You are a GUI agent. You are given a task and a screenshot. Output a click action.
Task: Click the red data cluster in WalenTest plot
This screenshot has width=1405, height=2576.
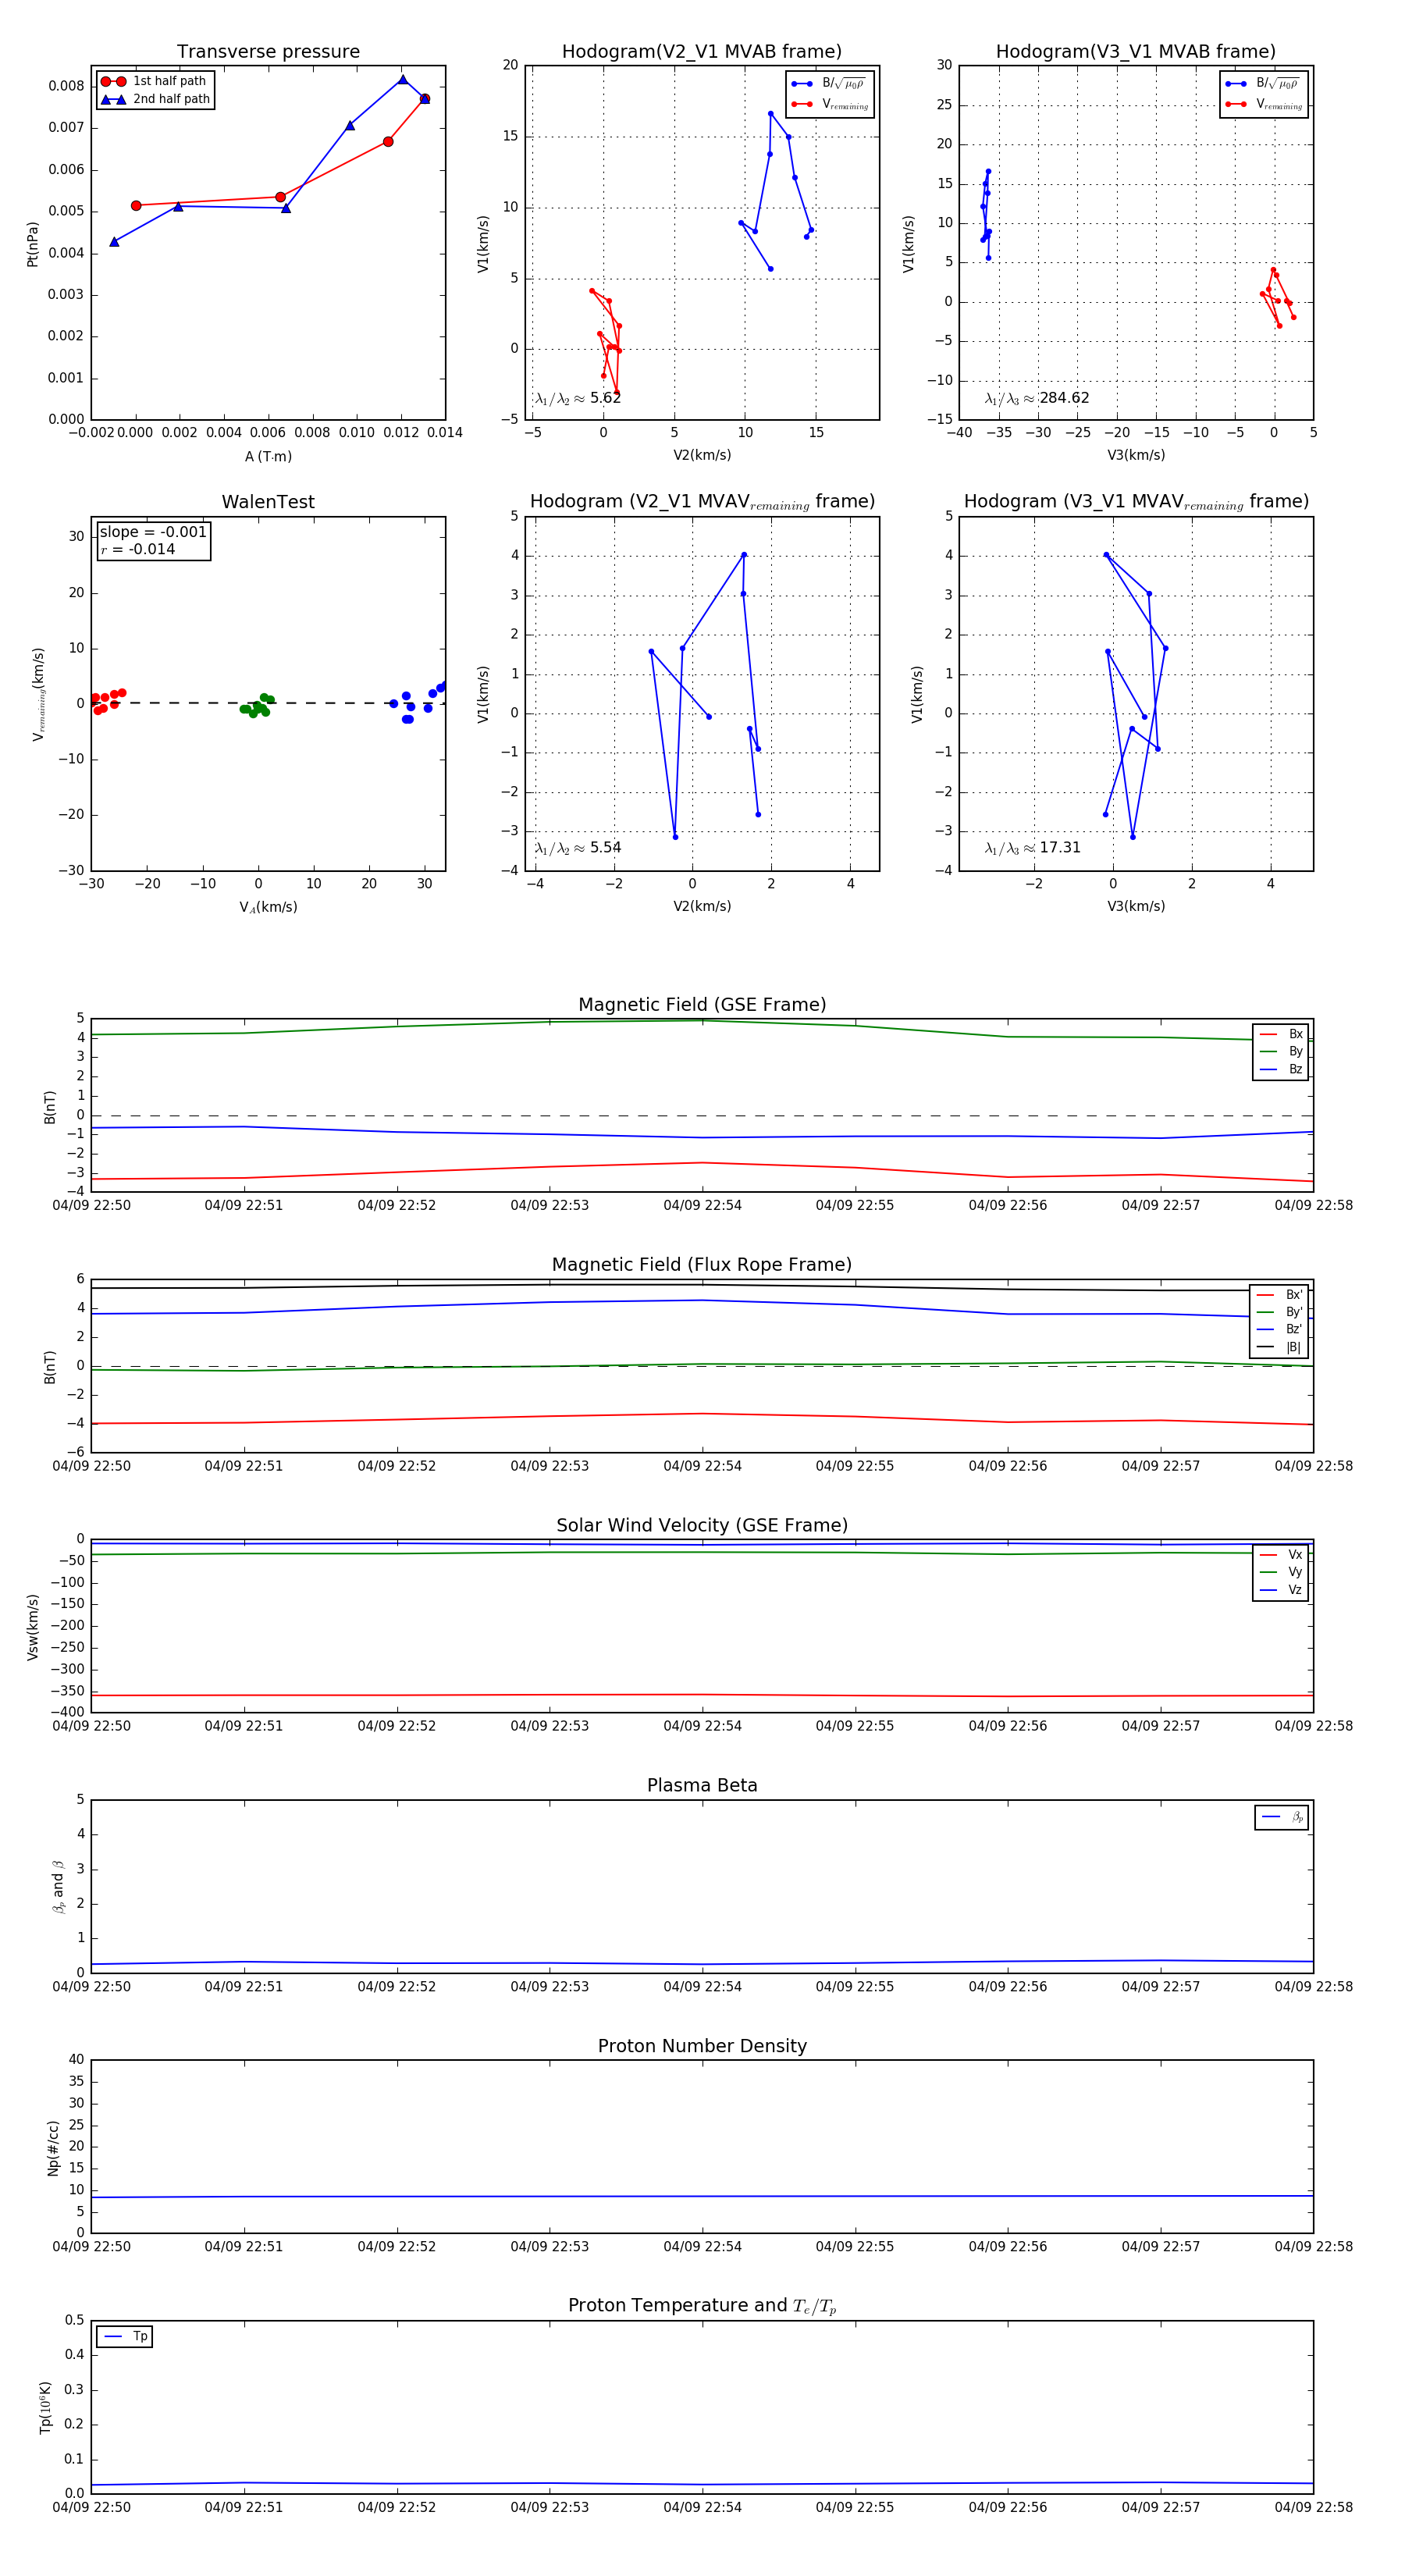(107, 700)
